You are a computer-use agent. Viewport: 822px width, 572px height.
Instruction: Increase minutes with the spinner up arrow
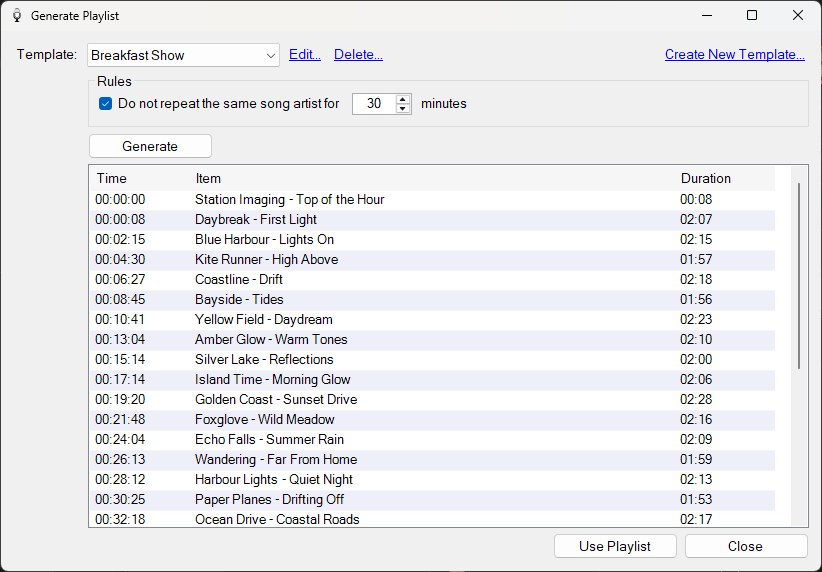coord(403,99)
